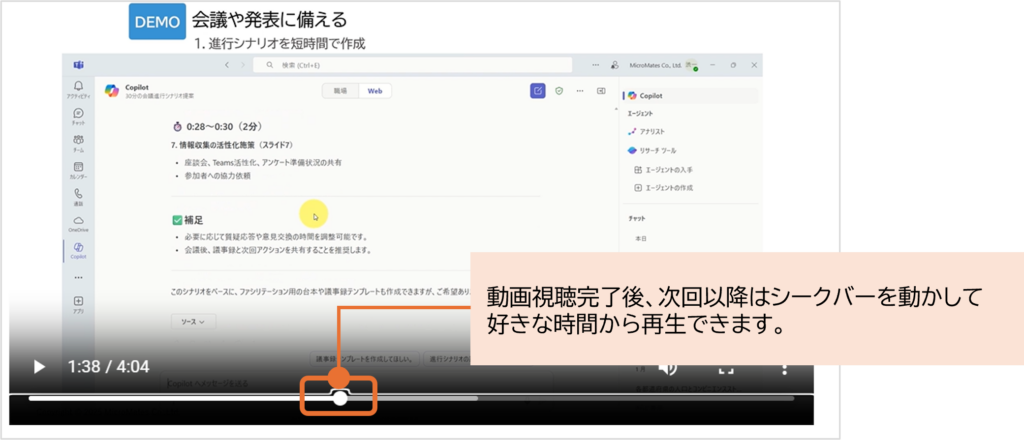Open Calendar in Teams sidebar

coord(78,170)
